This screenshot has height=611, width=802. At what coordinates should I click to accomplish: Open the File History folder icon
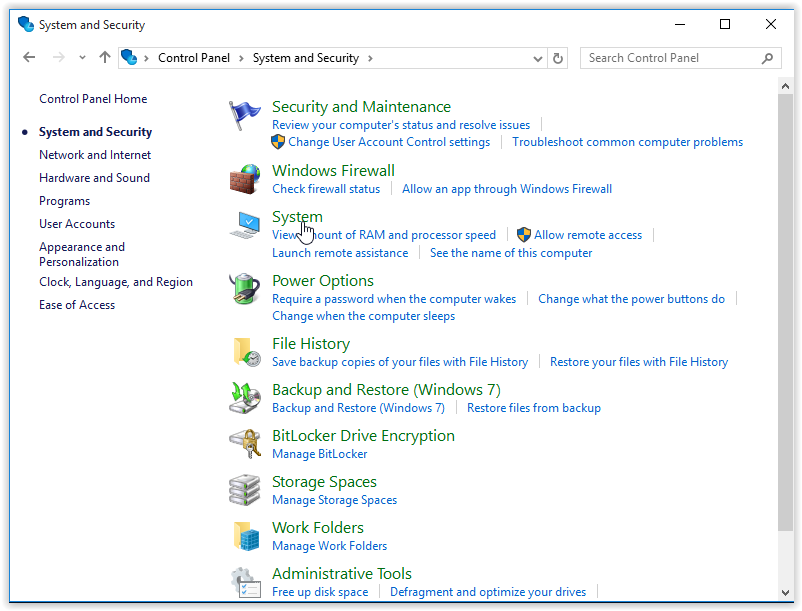pos(247,352)
